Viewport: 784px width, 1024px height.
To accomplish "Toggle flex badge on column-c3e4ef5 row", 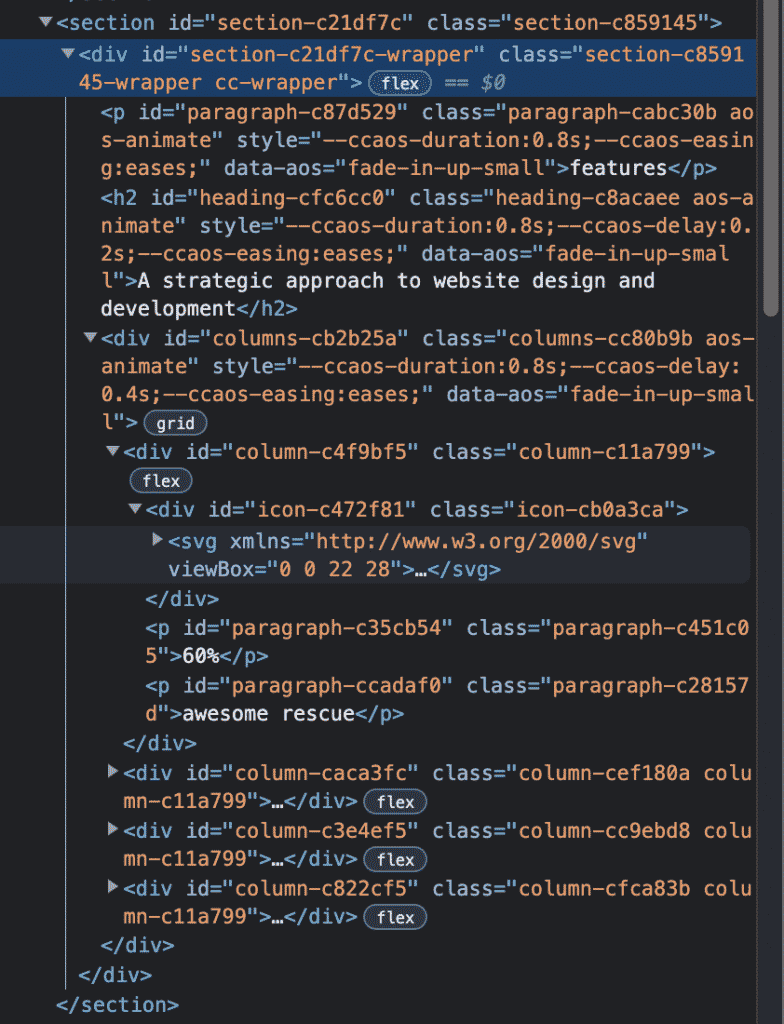I will click(395, 859).
